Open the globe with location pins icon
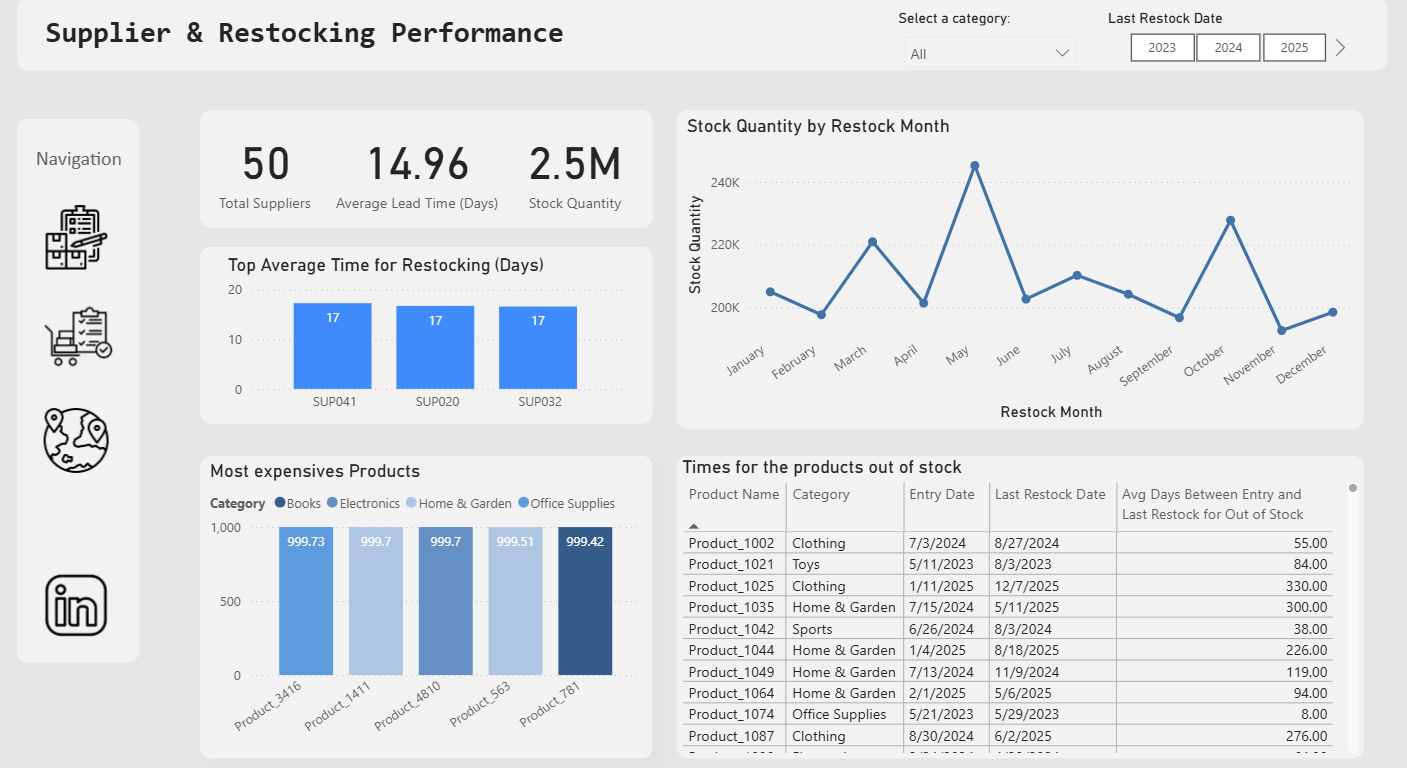This screenshot has height=768, width=1407. (76, 440)
